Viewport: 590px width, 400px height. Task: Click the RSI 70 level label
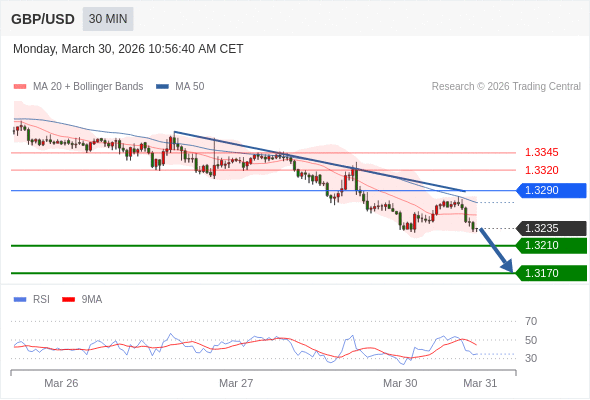[x=531, y=321]
